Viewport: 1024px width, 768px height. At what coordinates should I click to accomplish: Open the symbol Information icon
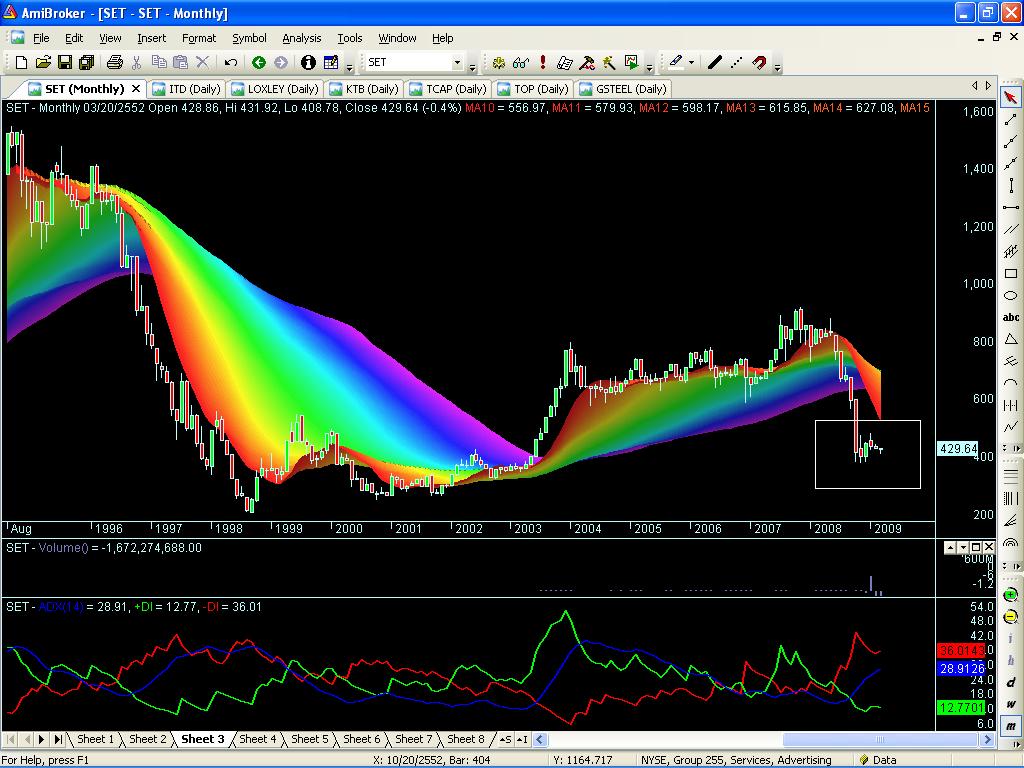point(308,63)
